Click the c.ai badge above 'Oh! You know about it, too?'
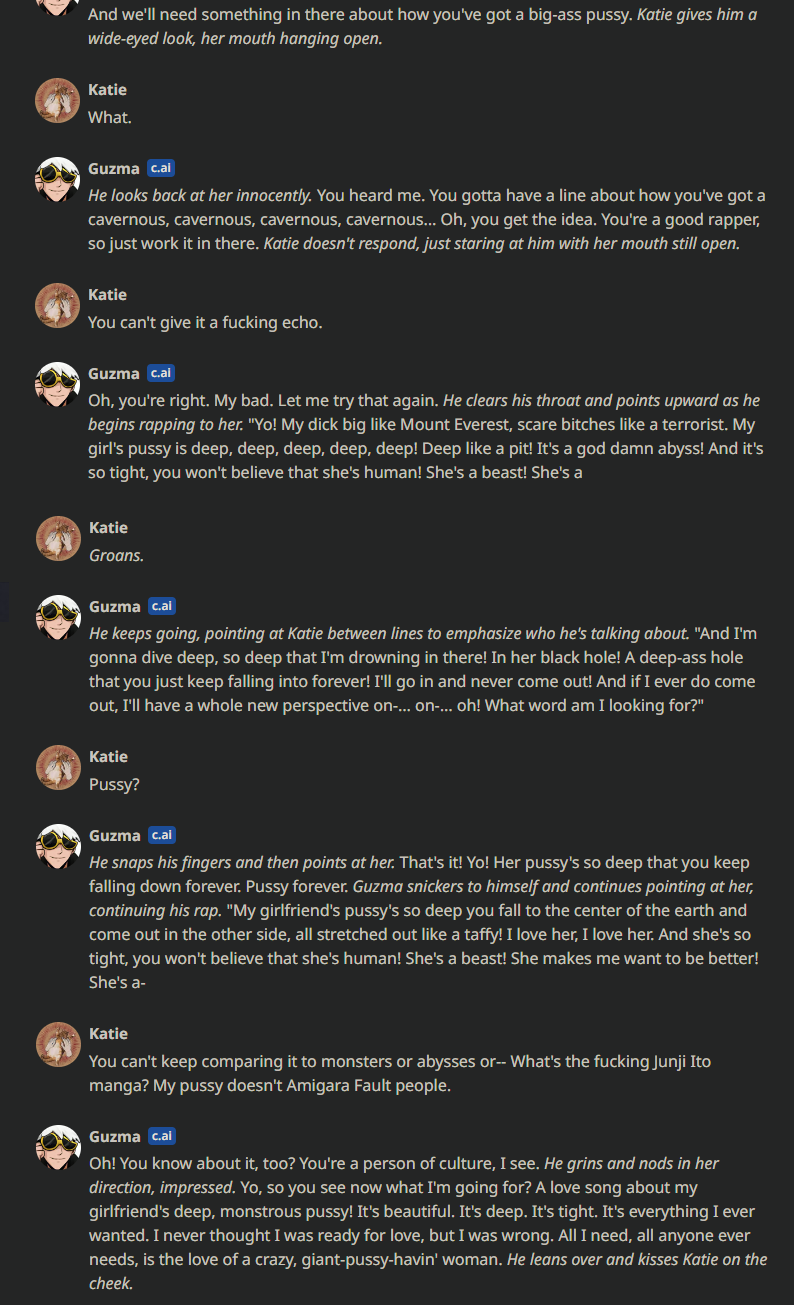 161,1136
